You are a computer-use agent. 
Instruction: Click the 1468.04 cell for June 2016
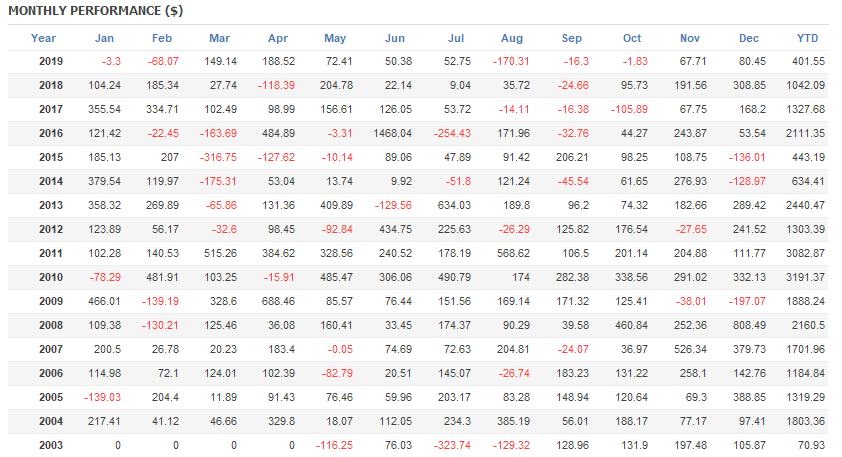point(390,133)
